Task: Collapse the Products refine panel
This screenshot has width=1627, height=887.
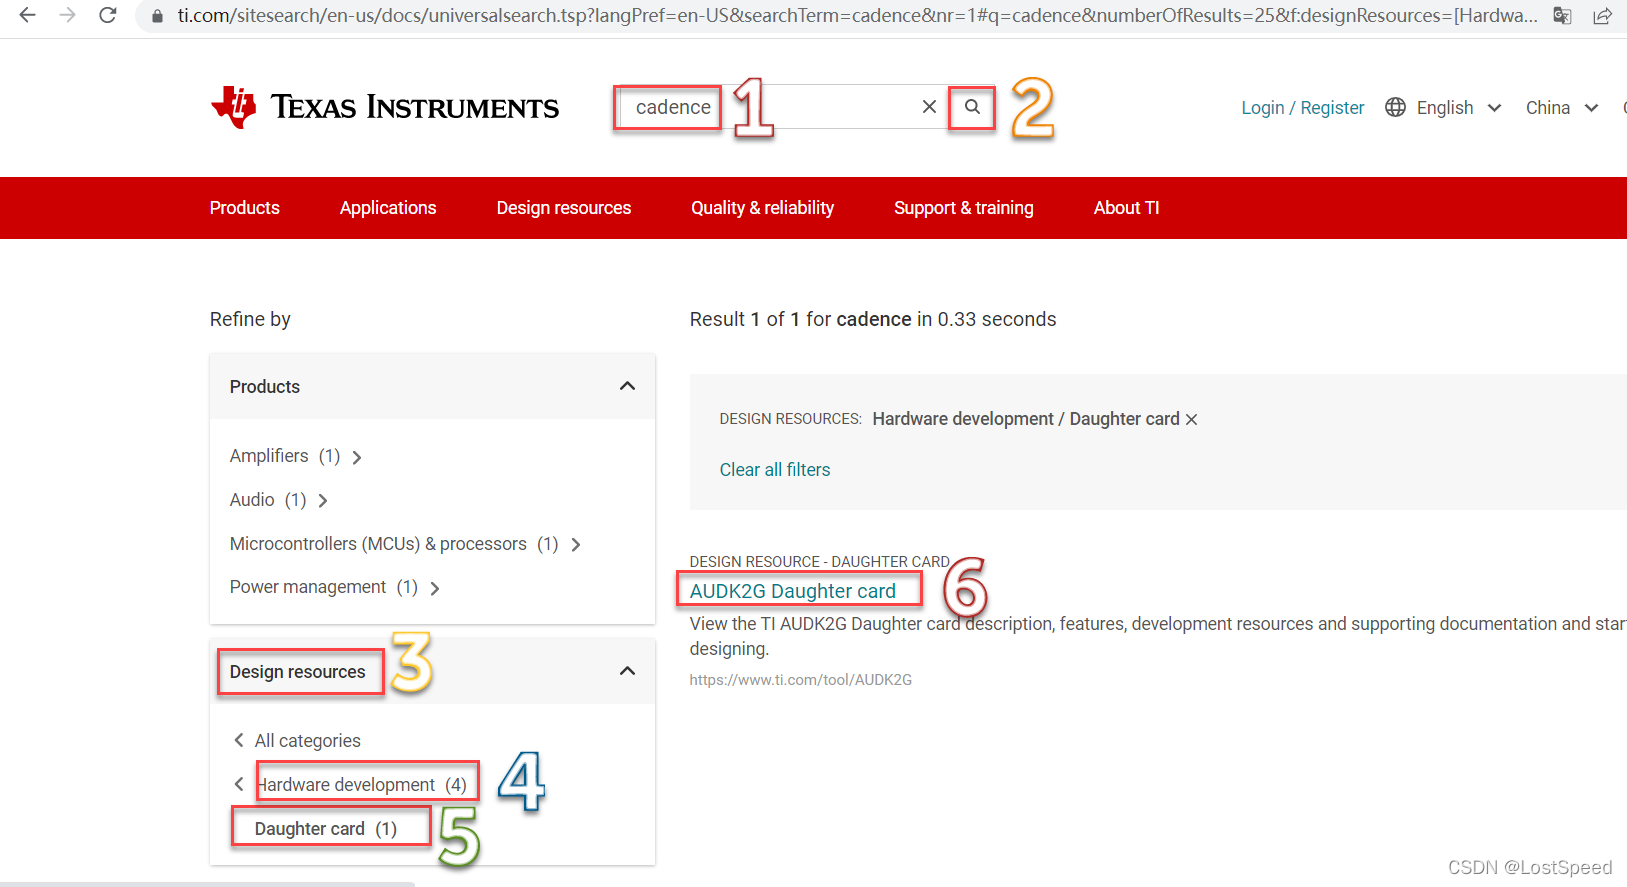Action: (x=627, y=386)
